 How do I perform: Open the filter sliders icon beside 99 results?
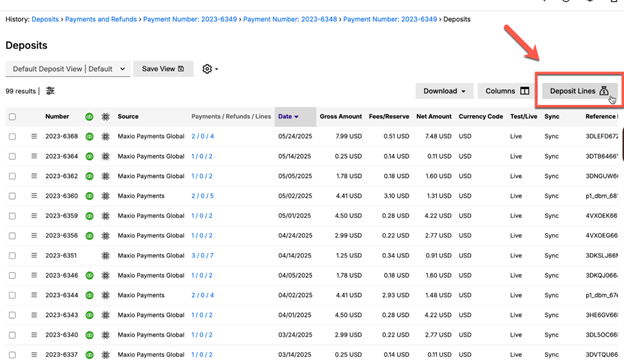tap(50, 91)
